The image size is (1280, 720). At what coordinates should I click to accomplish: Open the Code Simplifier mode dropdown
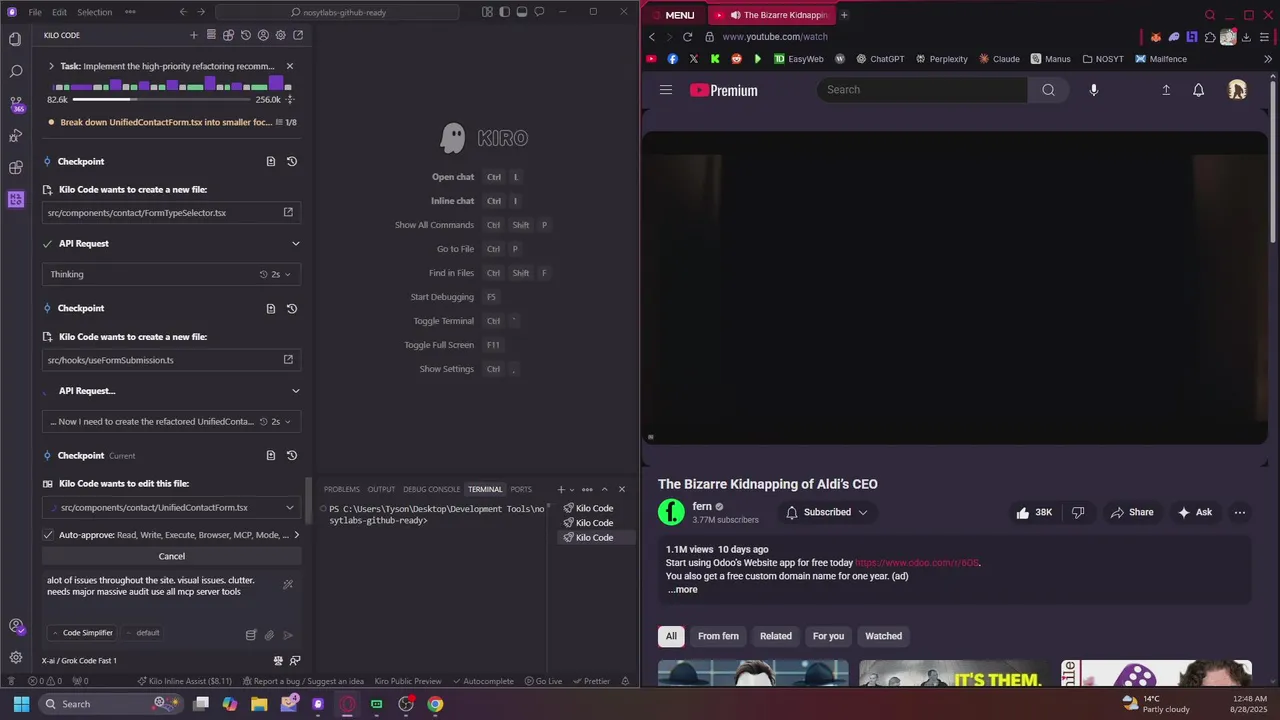coord(82,633)
